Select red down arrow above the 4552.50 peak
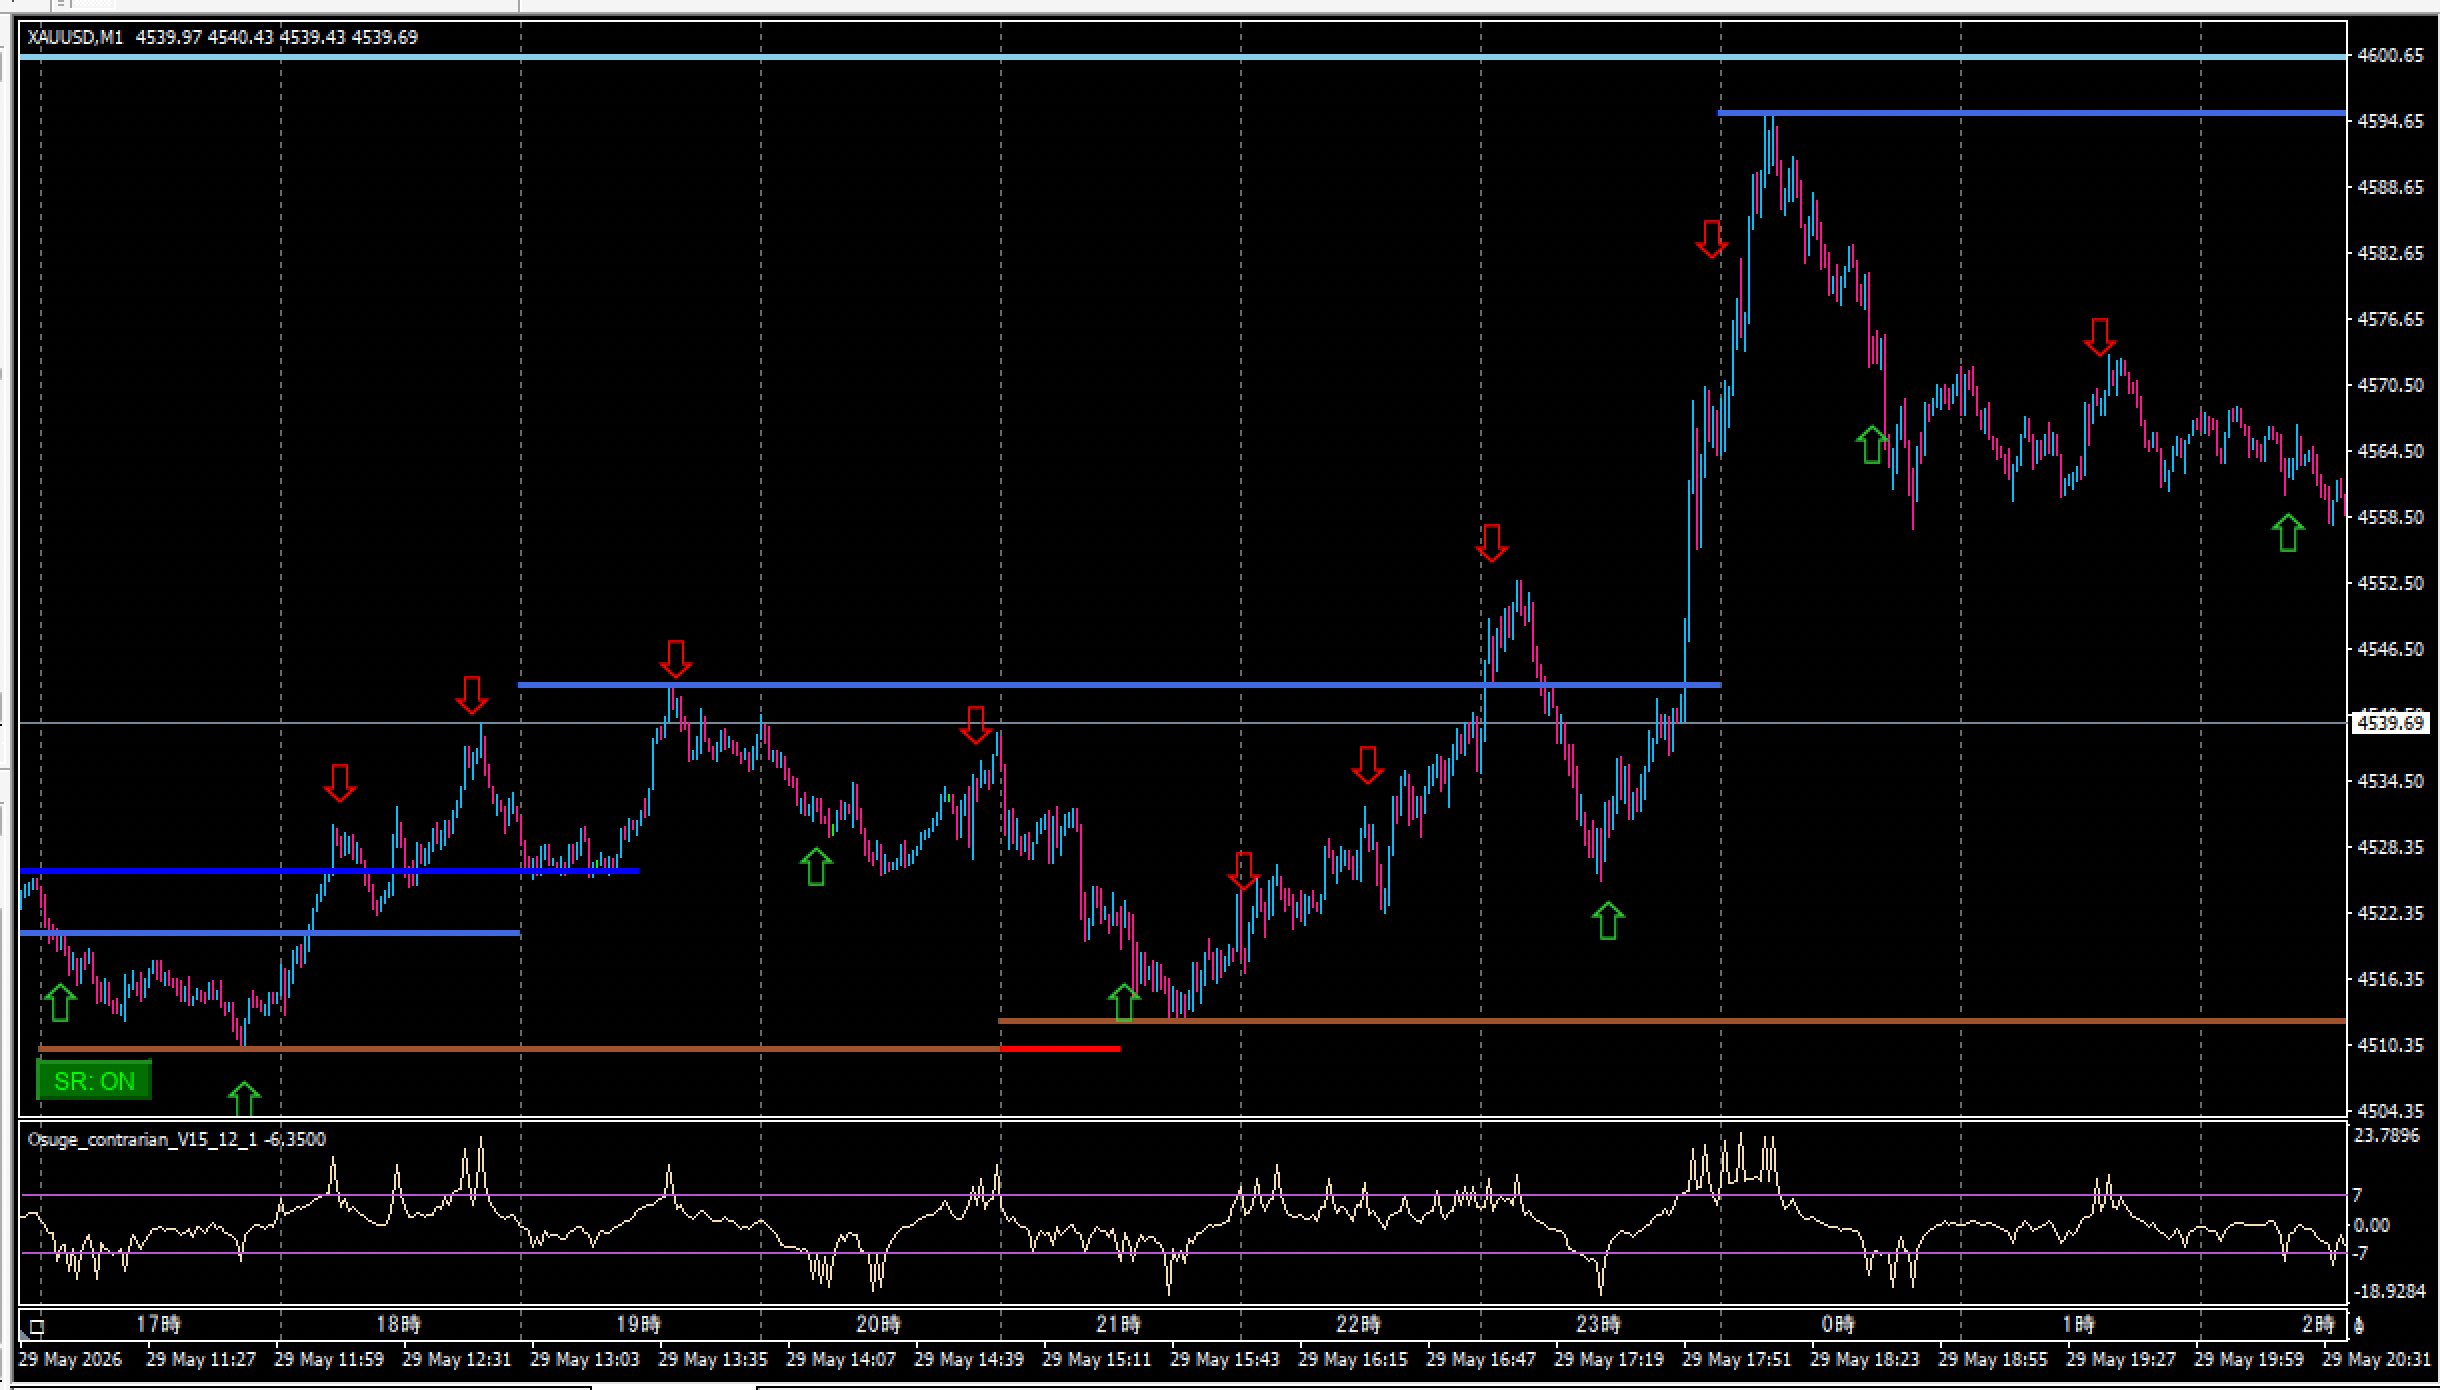 click(x=1491, y=543)
